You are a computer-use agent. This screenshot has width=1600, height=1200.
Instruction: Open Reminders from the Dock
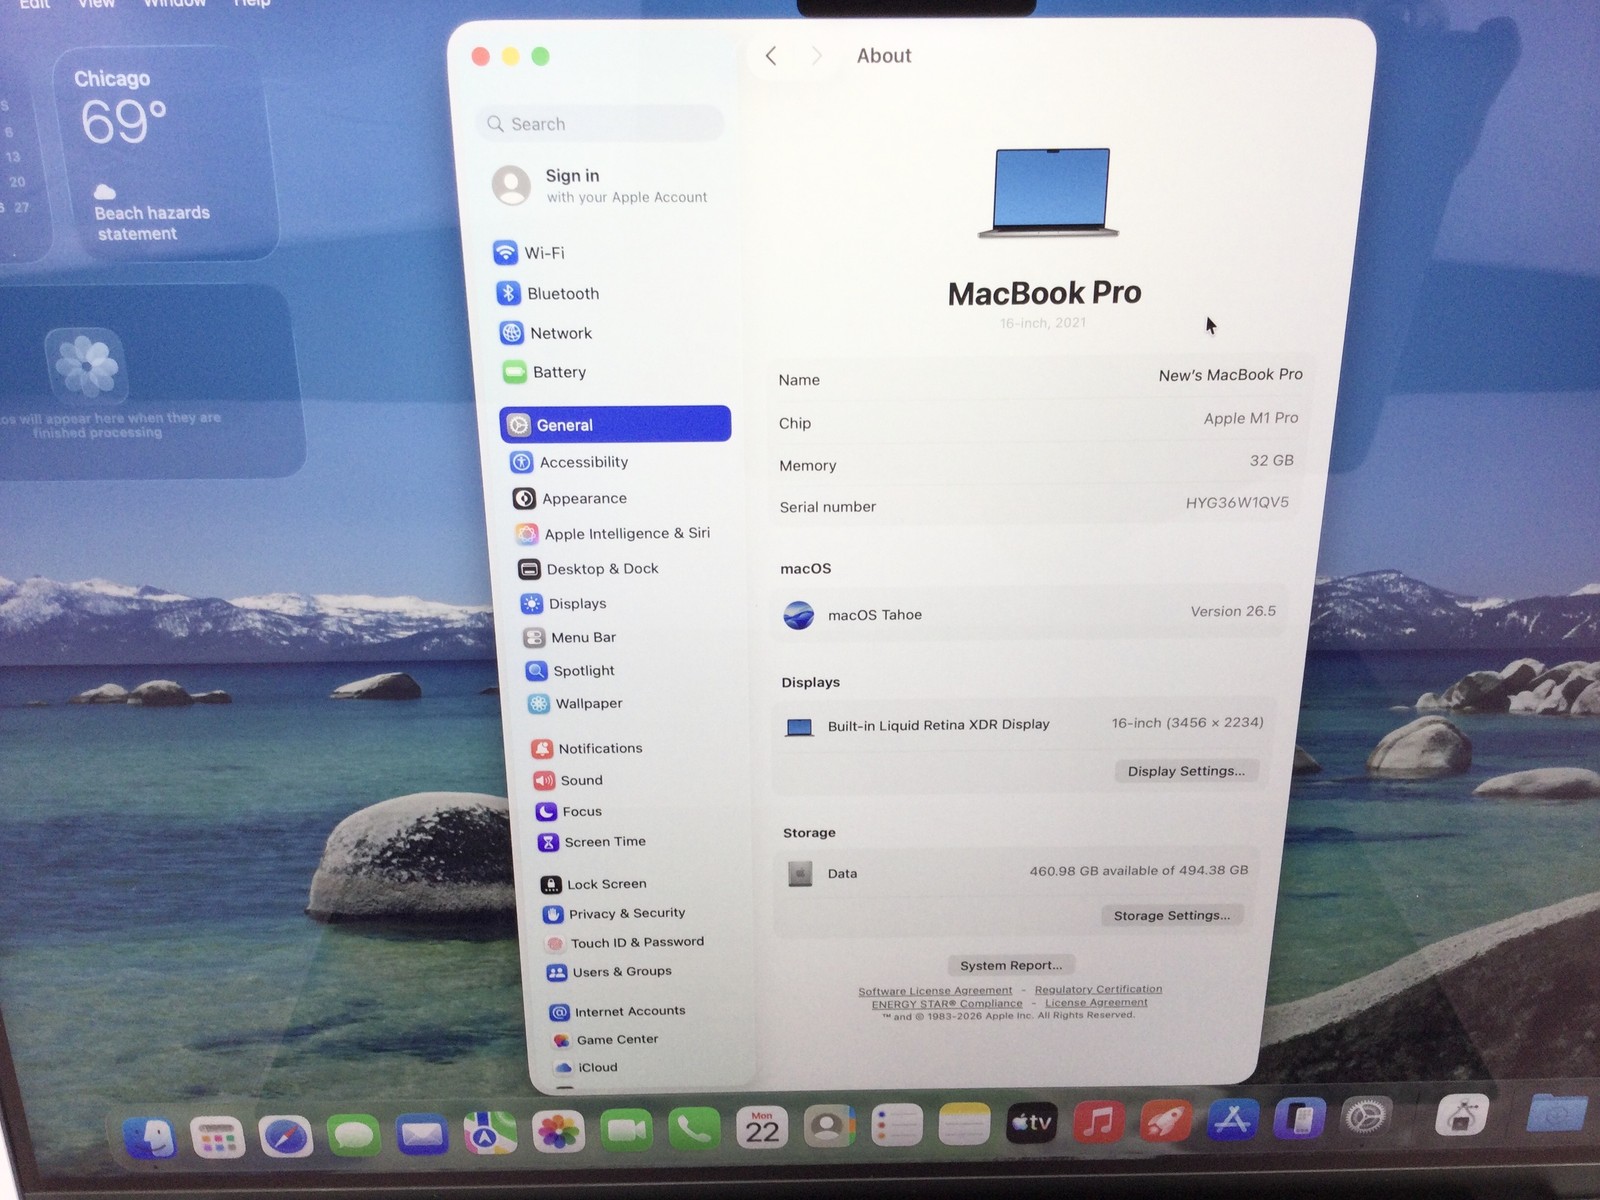click(x=896, y=1127)
